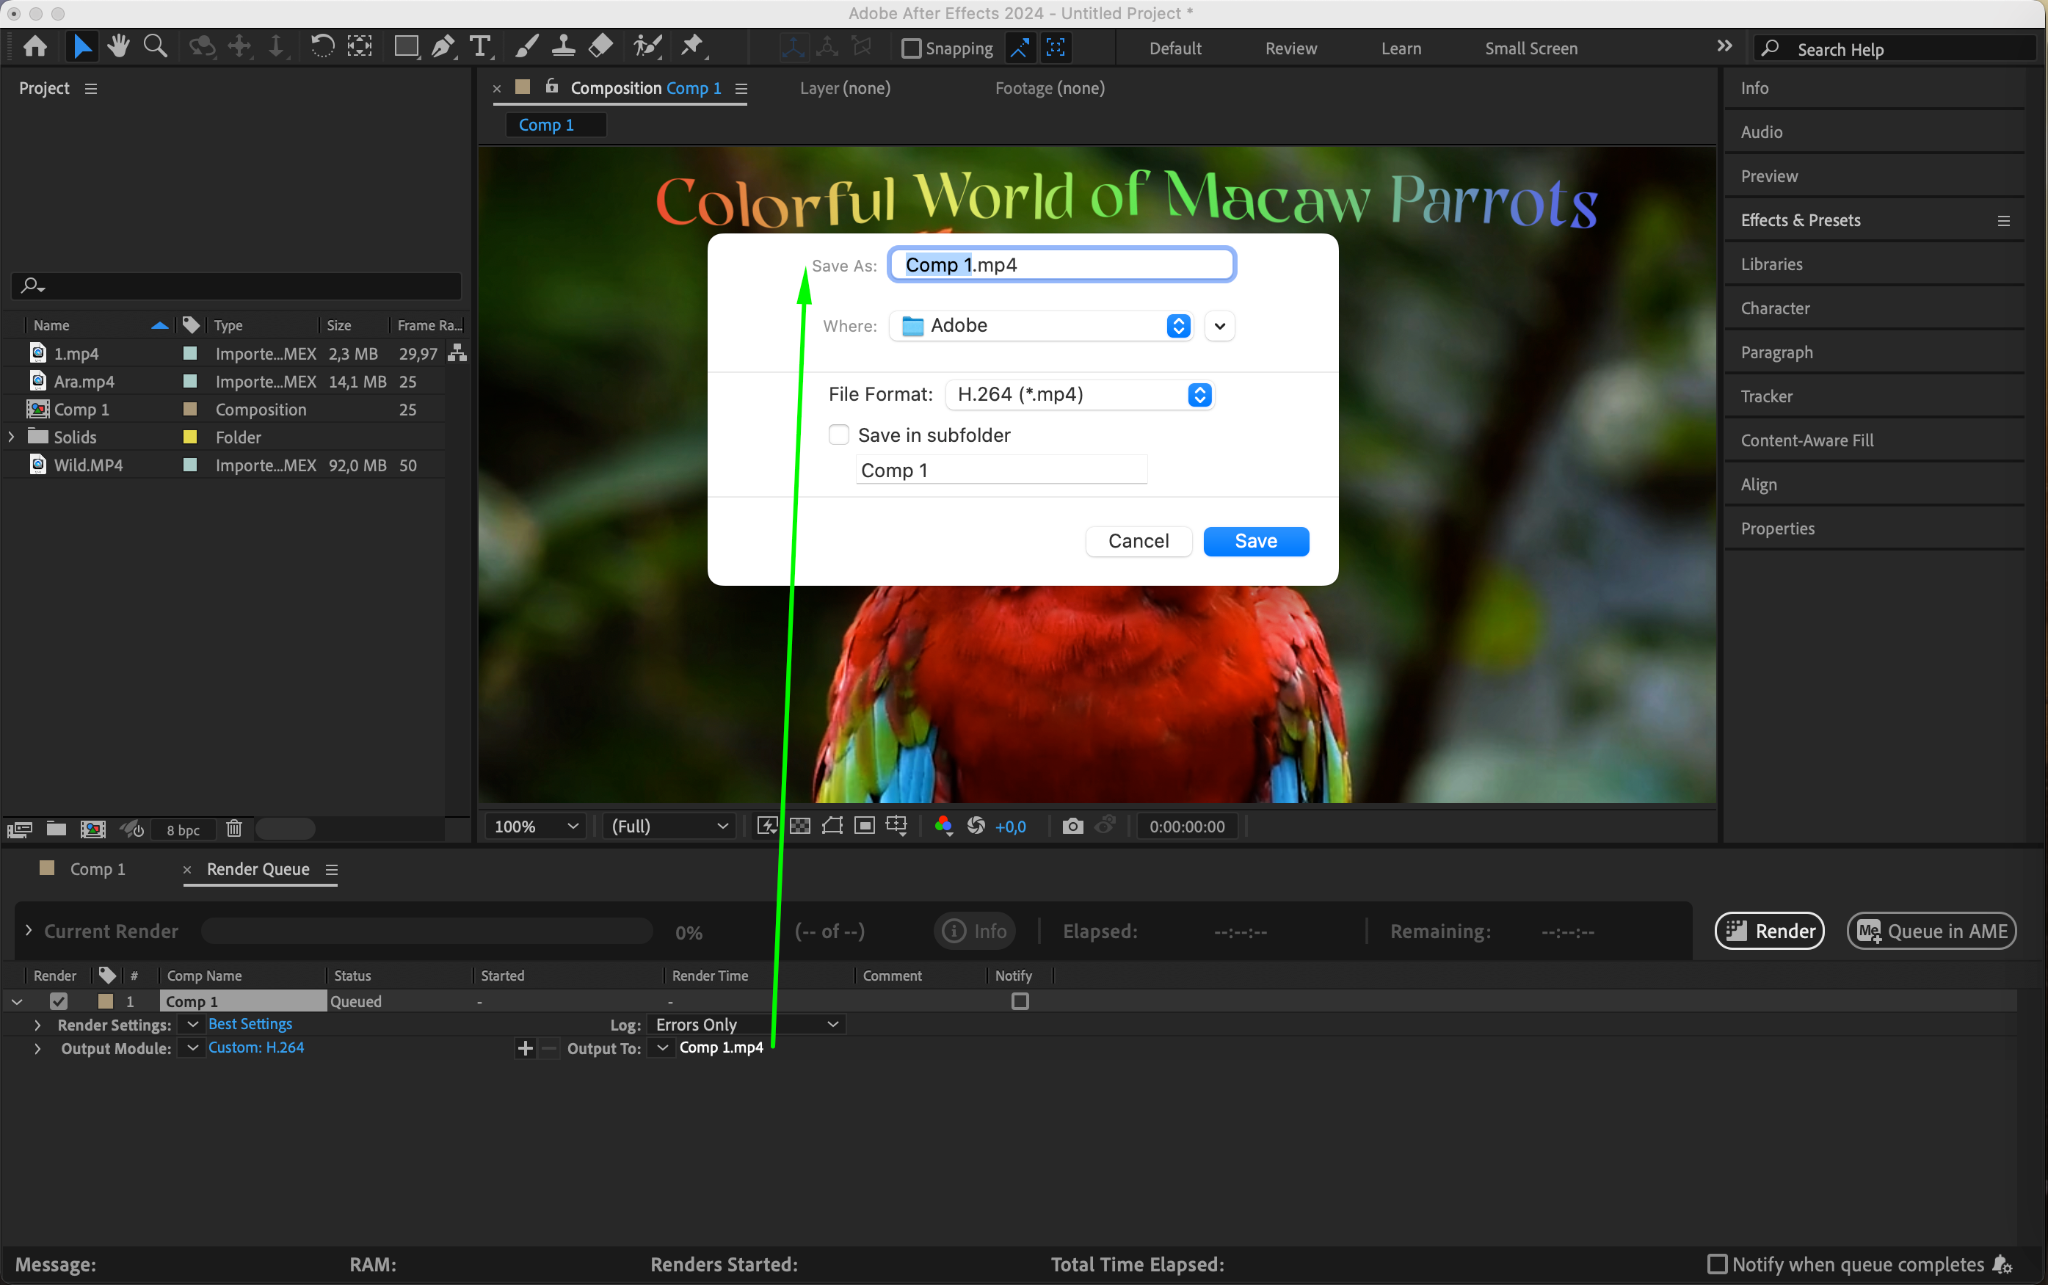Select the Puppet Pin tool
The height and width of the screenshot is (1285, 2048).
[x=691, y=46]
